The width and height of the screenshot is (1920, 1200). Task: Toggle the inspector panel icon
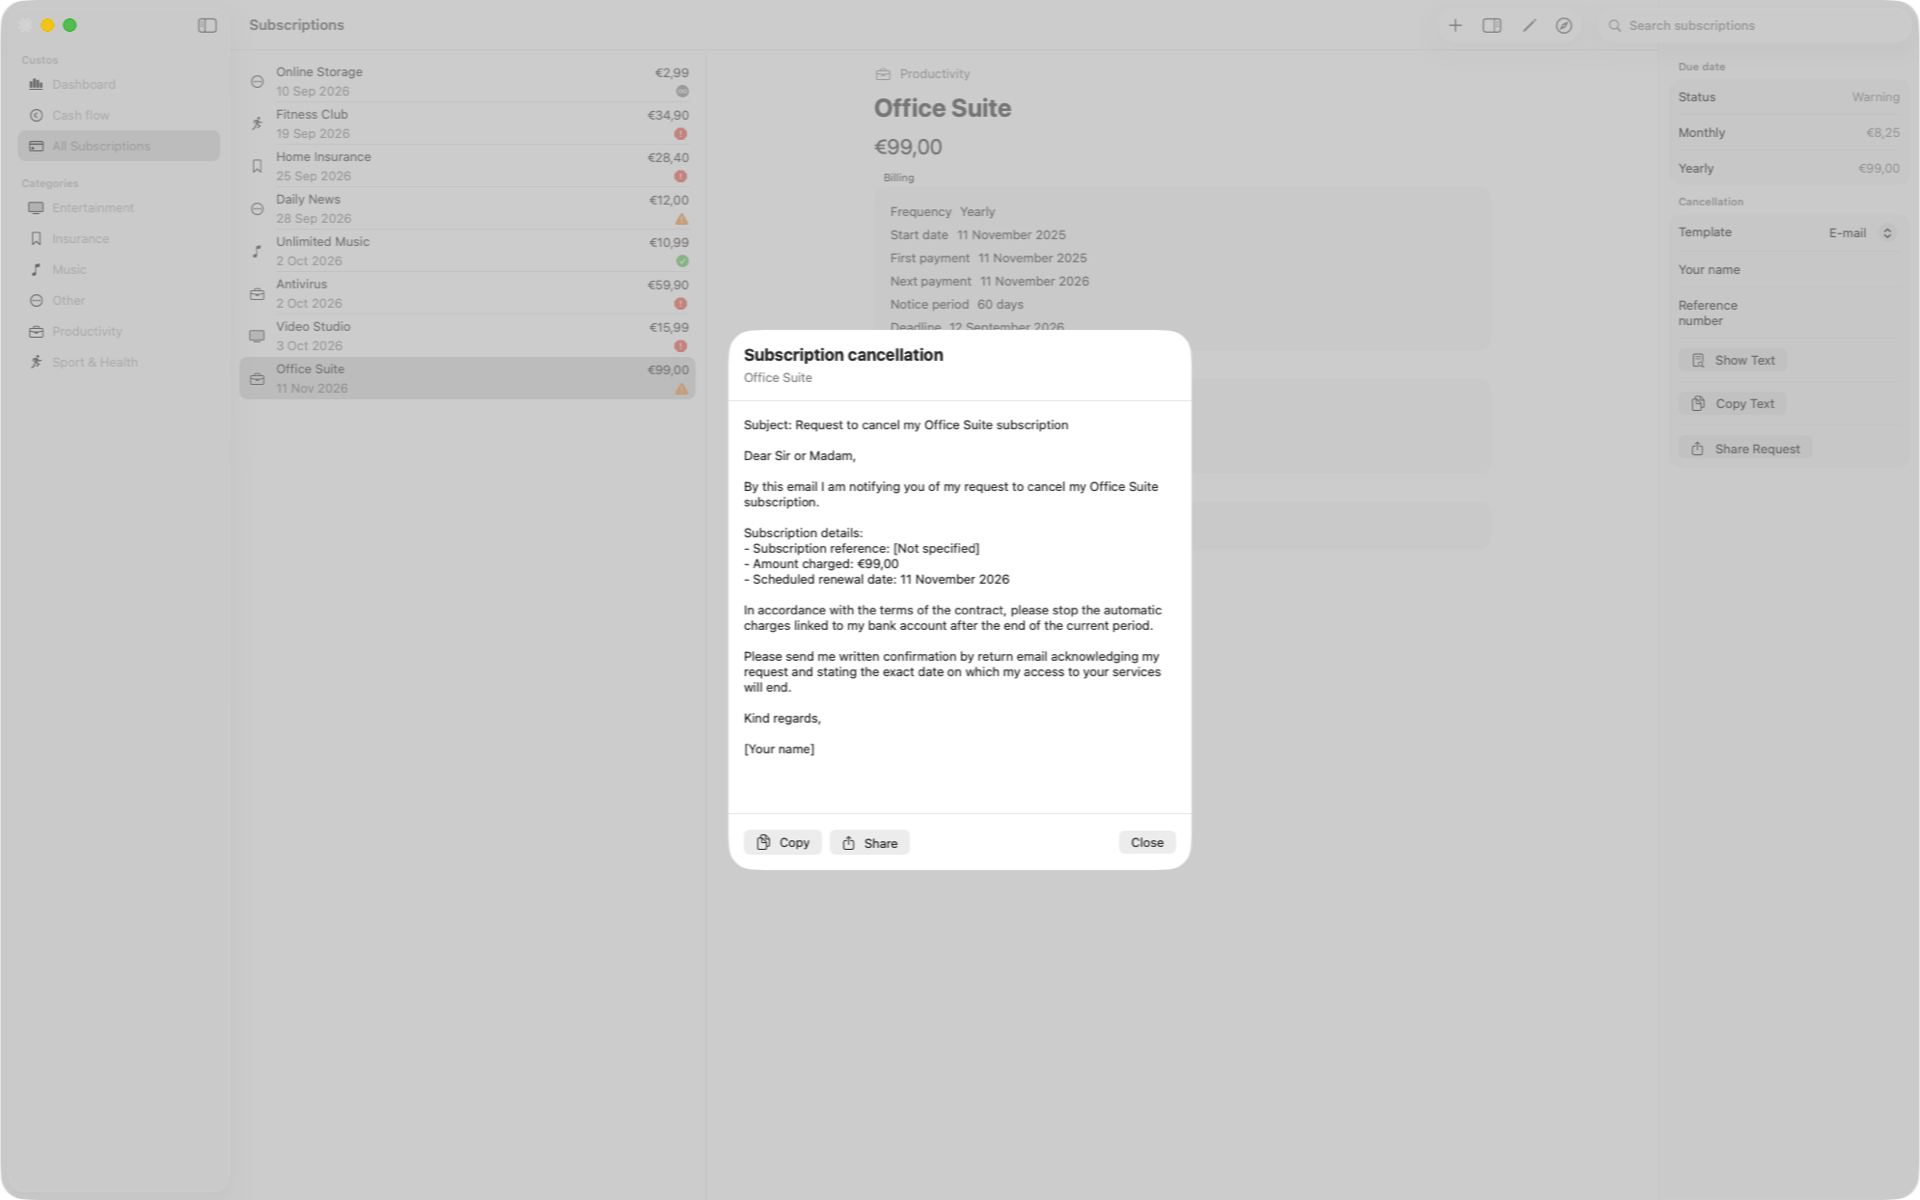click(x=1491, y=25)
